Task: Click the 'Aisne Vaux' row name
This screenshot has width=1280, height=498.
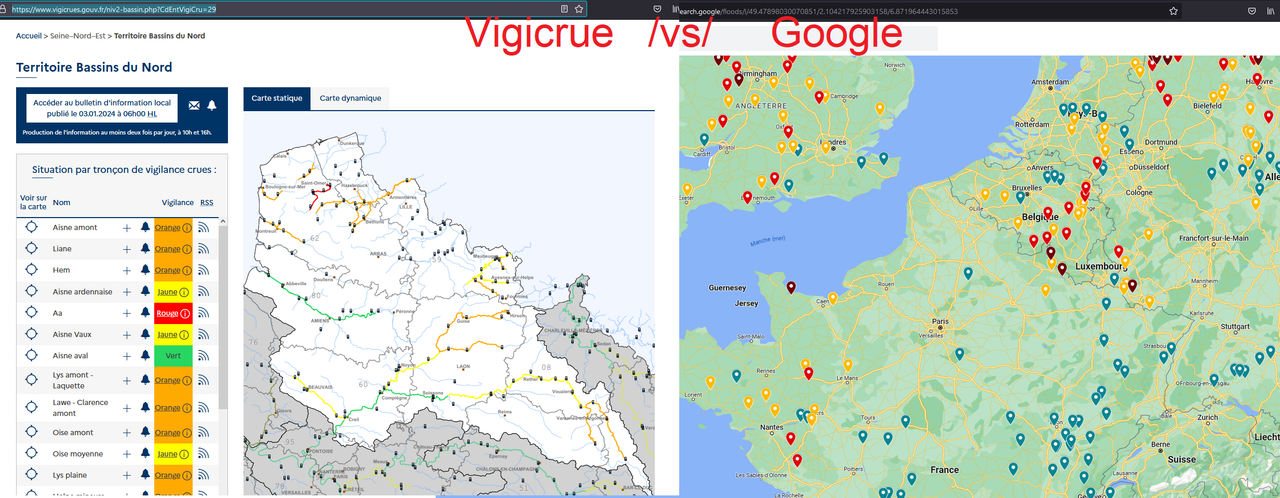Action: [x=73, y=335]
